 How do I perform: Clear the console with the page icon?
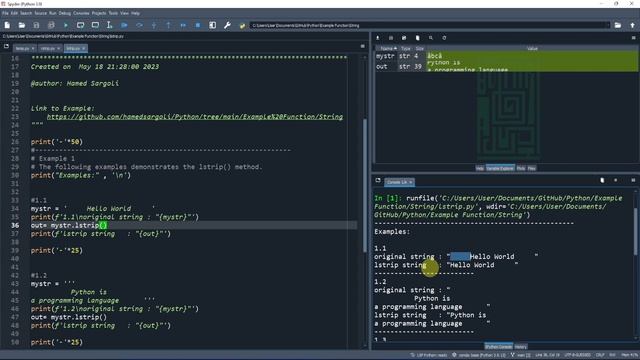point(602,180)
